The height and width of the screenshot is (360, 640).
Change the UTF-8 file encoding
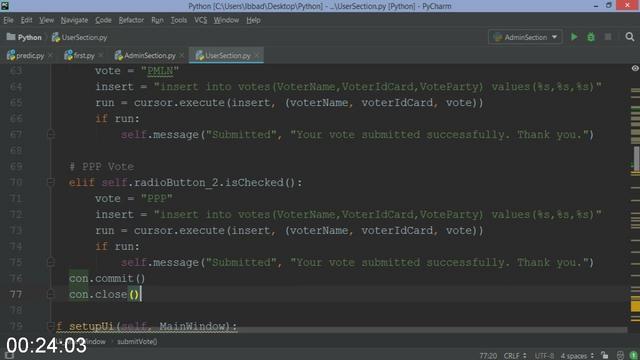[544, 356]
